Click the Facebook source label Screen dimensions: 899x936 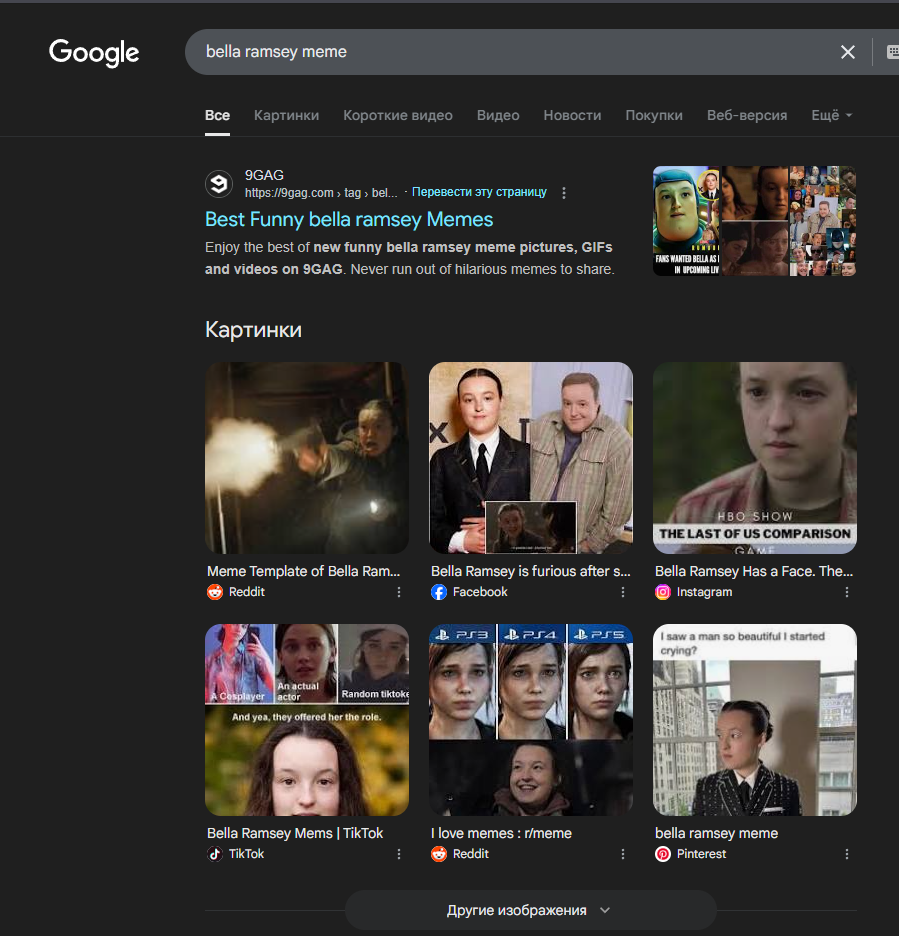(x=480, y=592)
